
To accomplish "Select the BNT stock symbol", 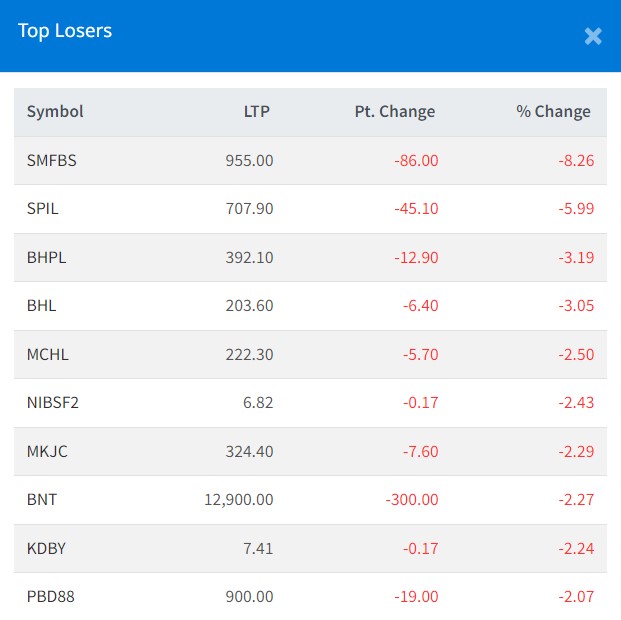I will [x=42, y=499].
